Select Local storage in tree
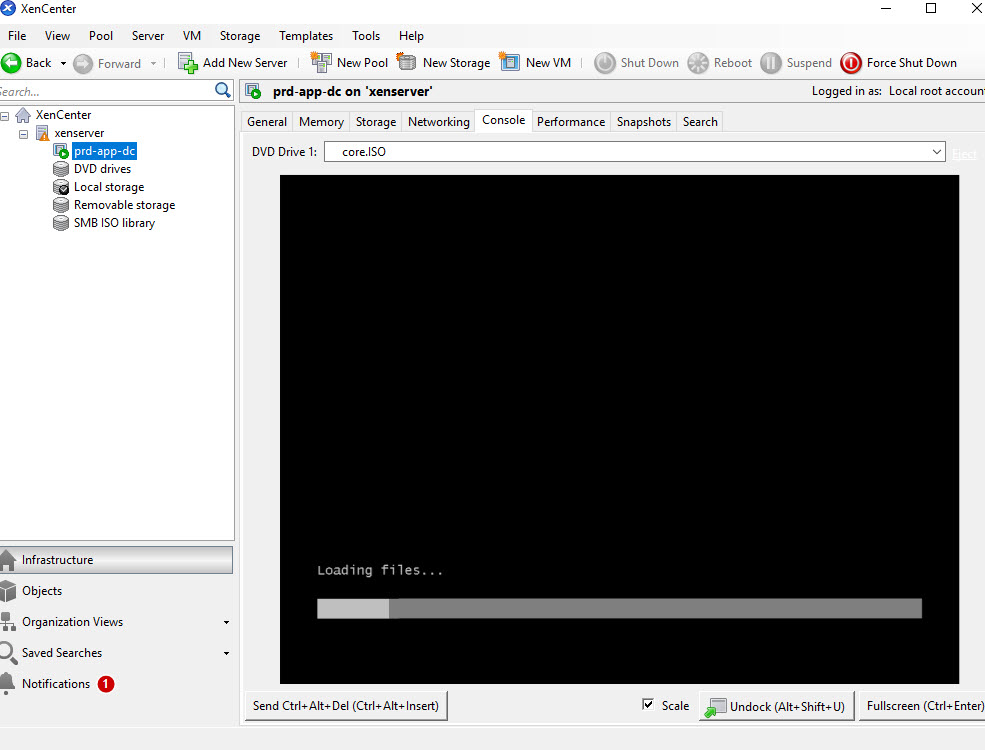985x750 pixels. [108, 187]
